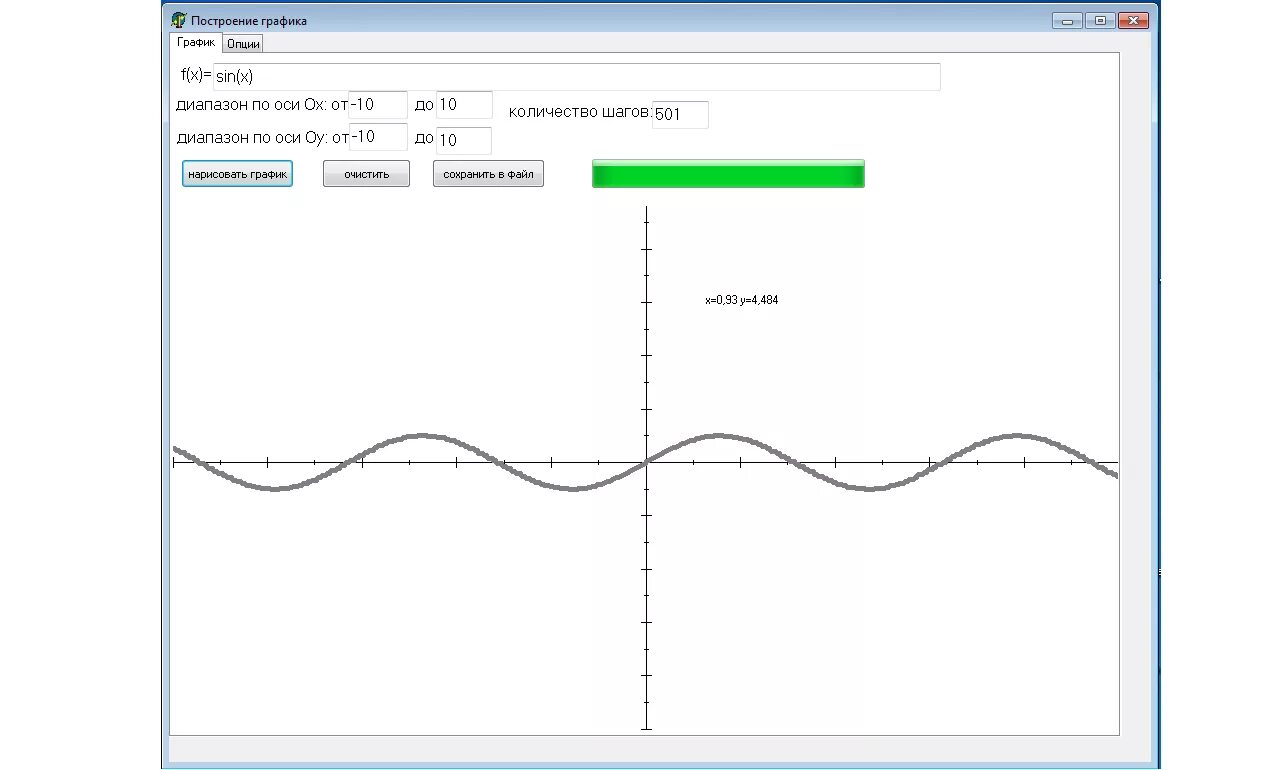Close the Построение графика window
The image size is (1274, 770).
1133,20
